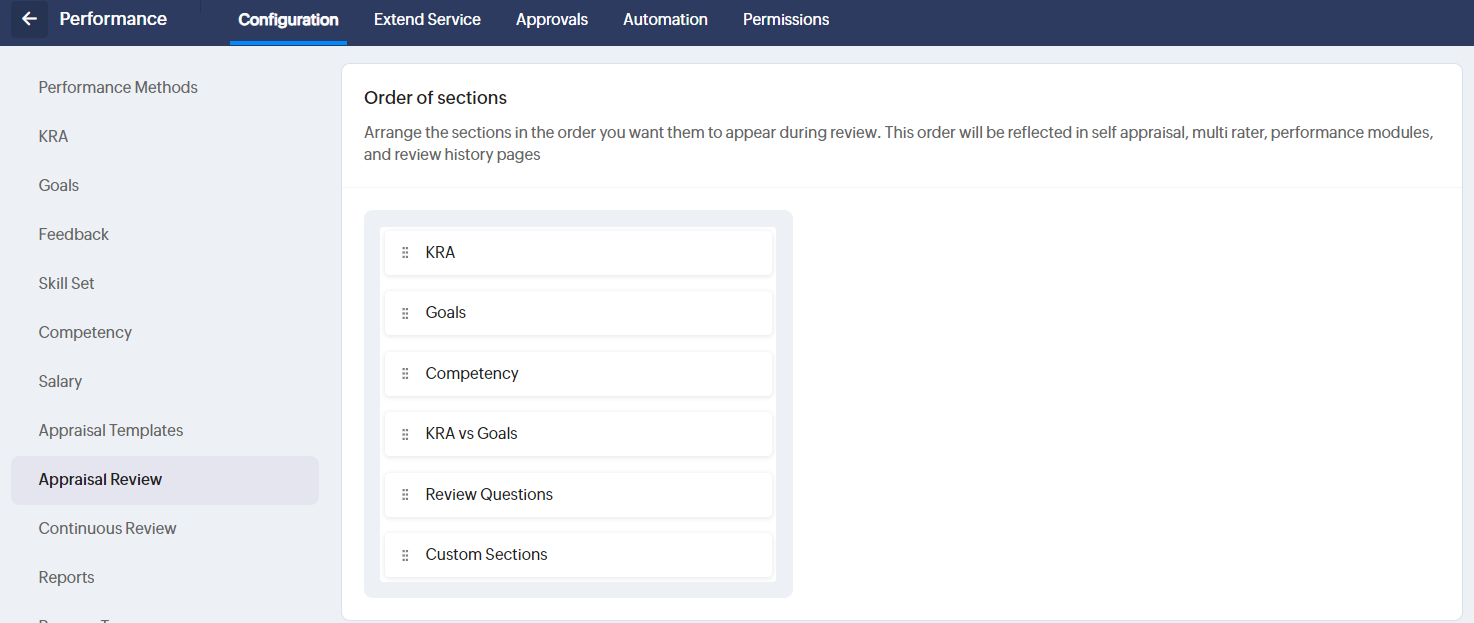This screenshot has height=623, width=1474.
Task: Switch to the Approvals tab
Action: pos(552,20)
